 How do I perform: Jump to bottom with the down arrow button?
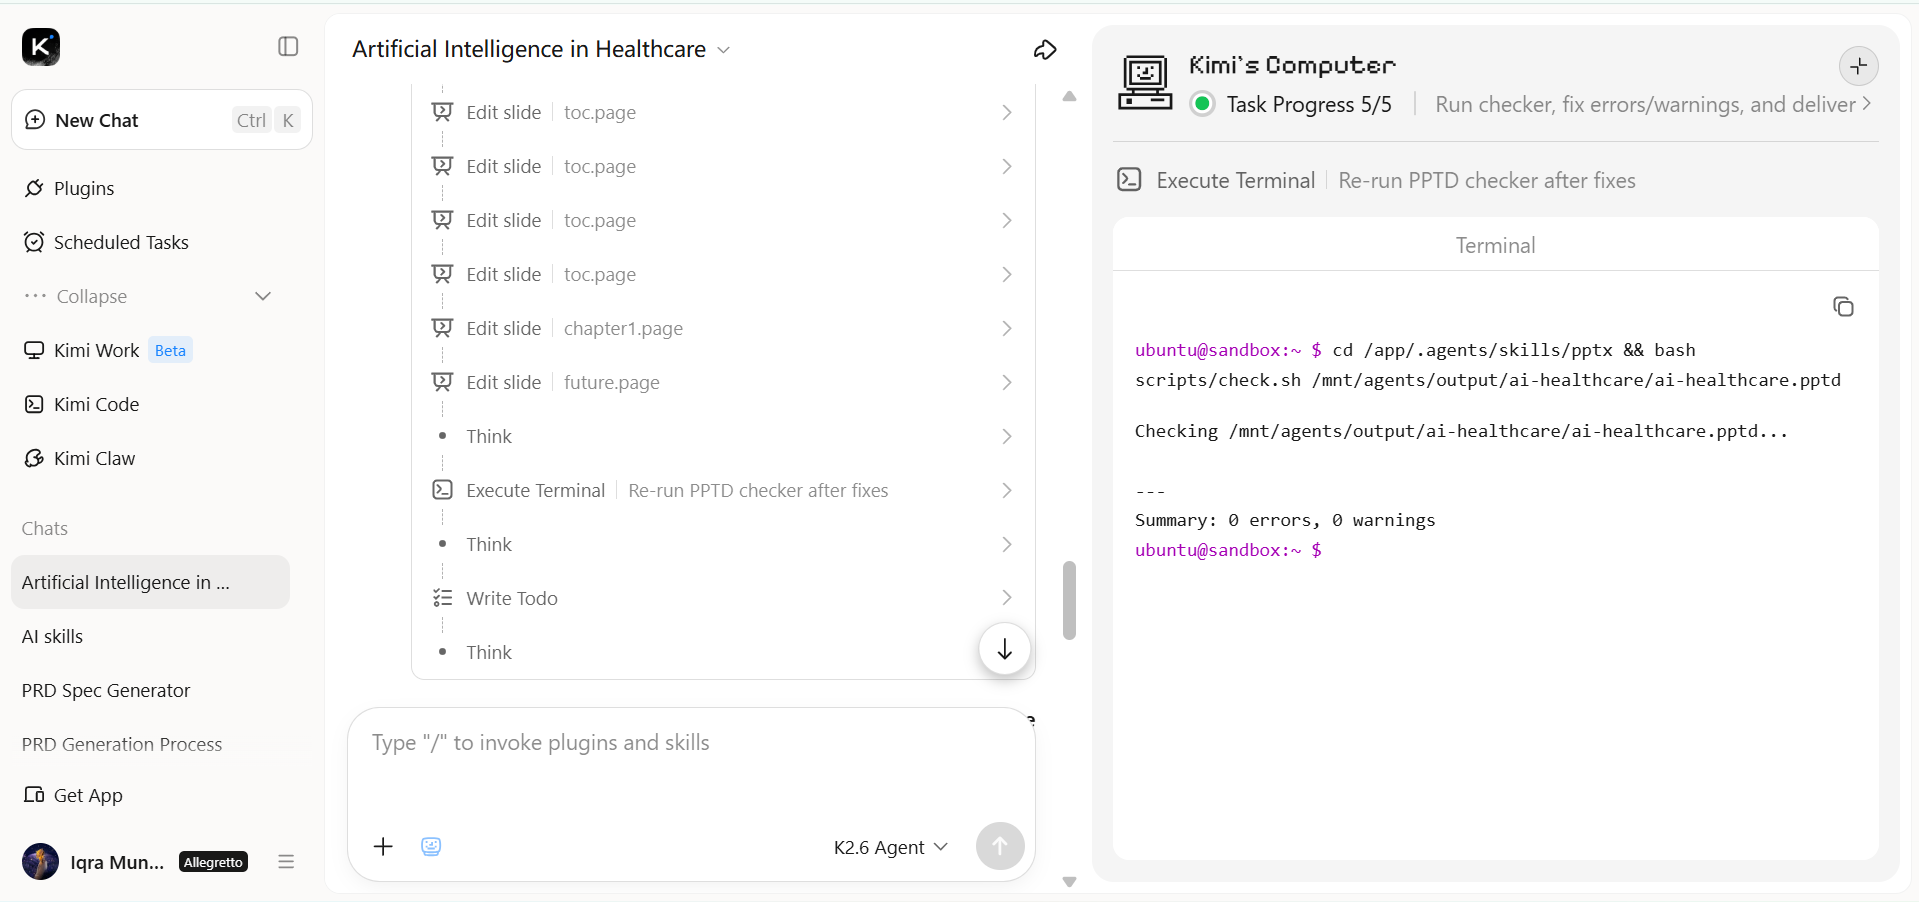(x=1005, y=649)
